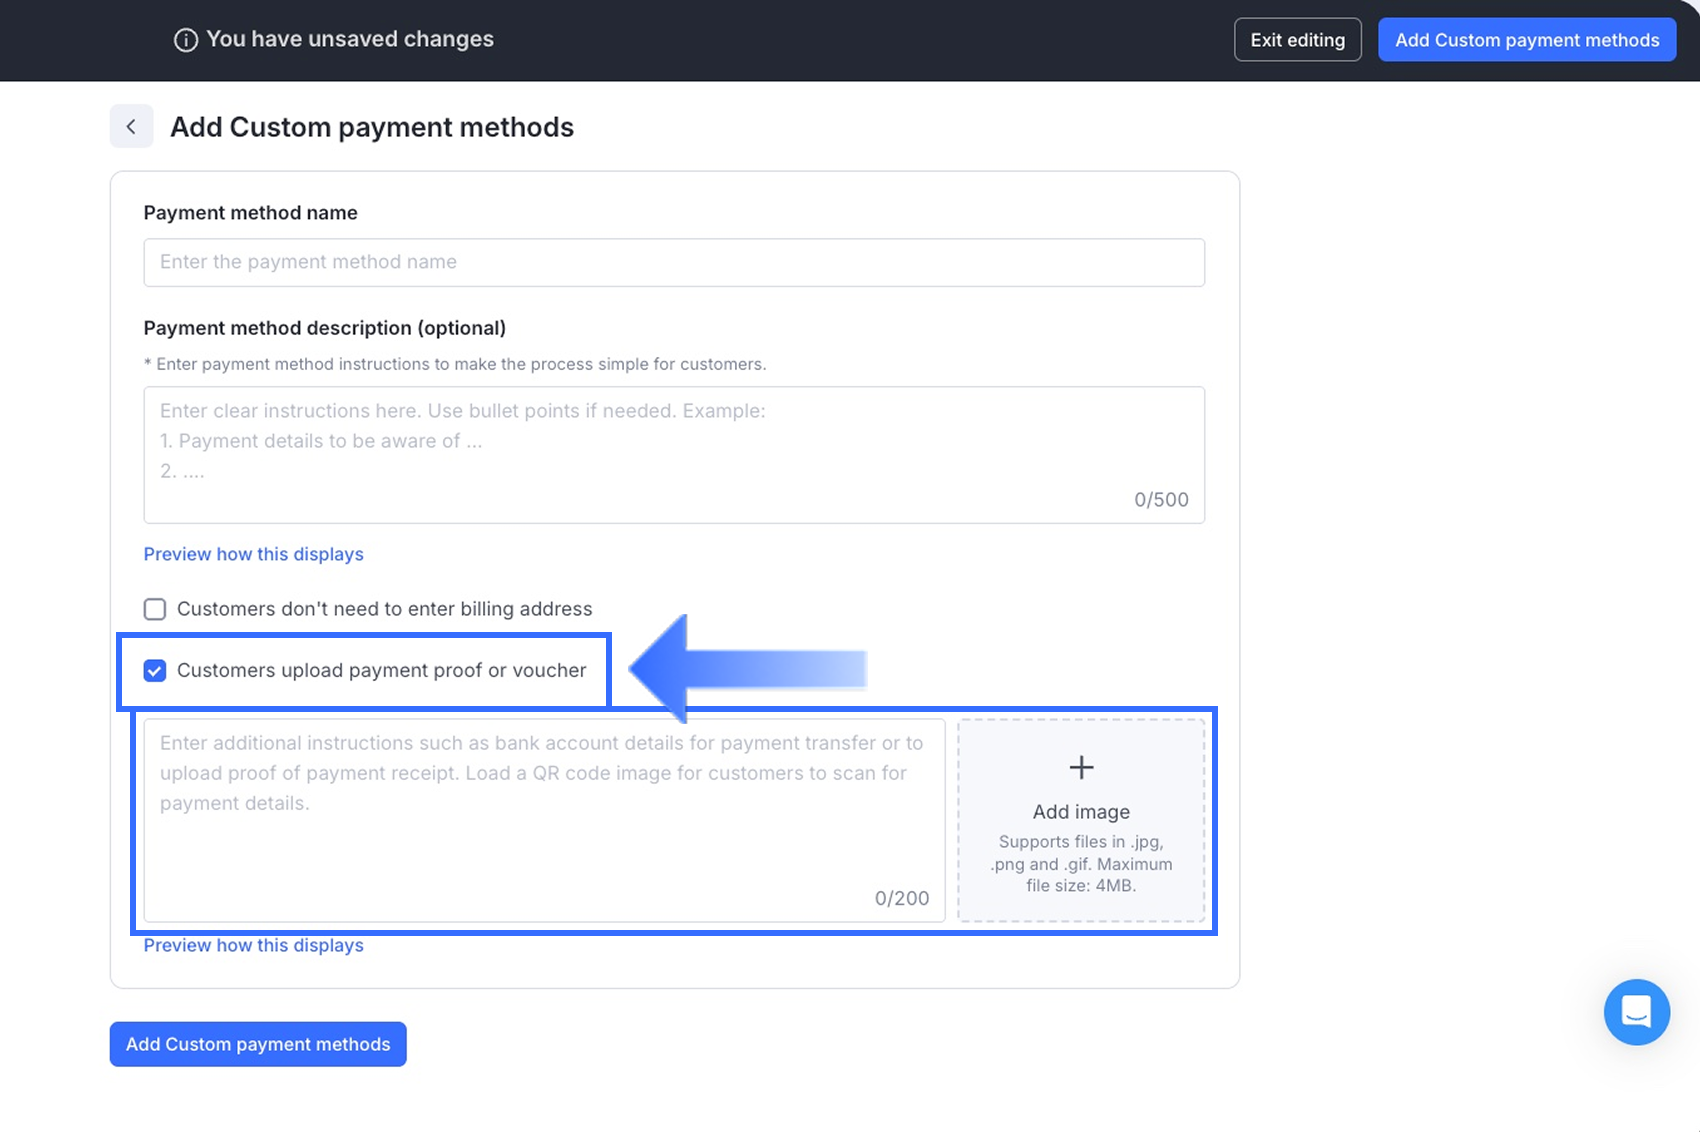Click the plus icon to add image
Viewport: 1700px width, 1132px height.
coord(1081,768)
